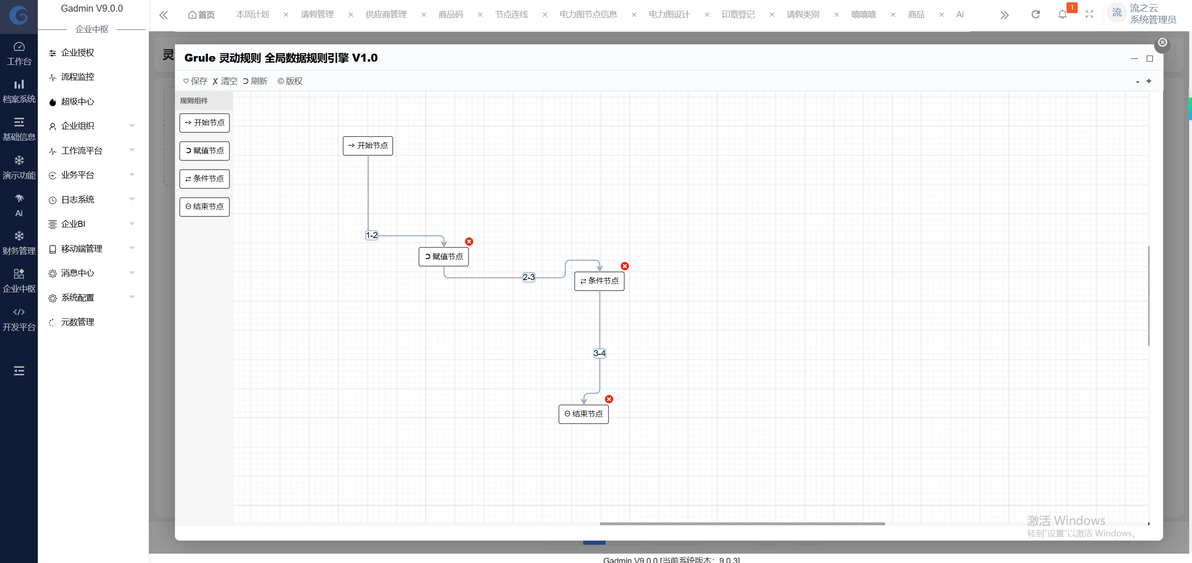The height and width of the screenshot is (563, 1192).
Task: Click the Gadmin logo icon
Action: [x=19, y=15]
